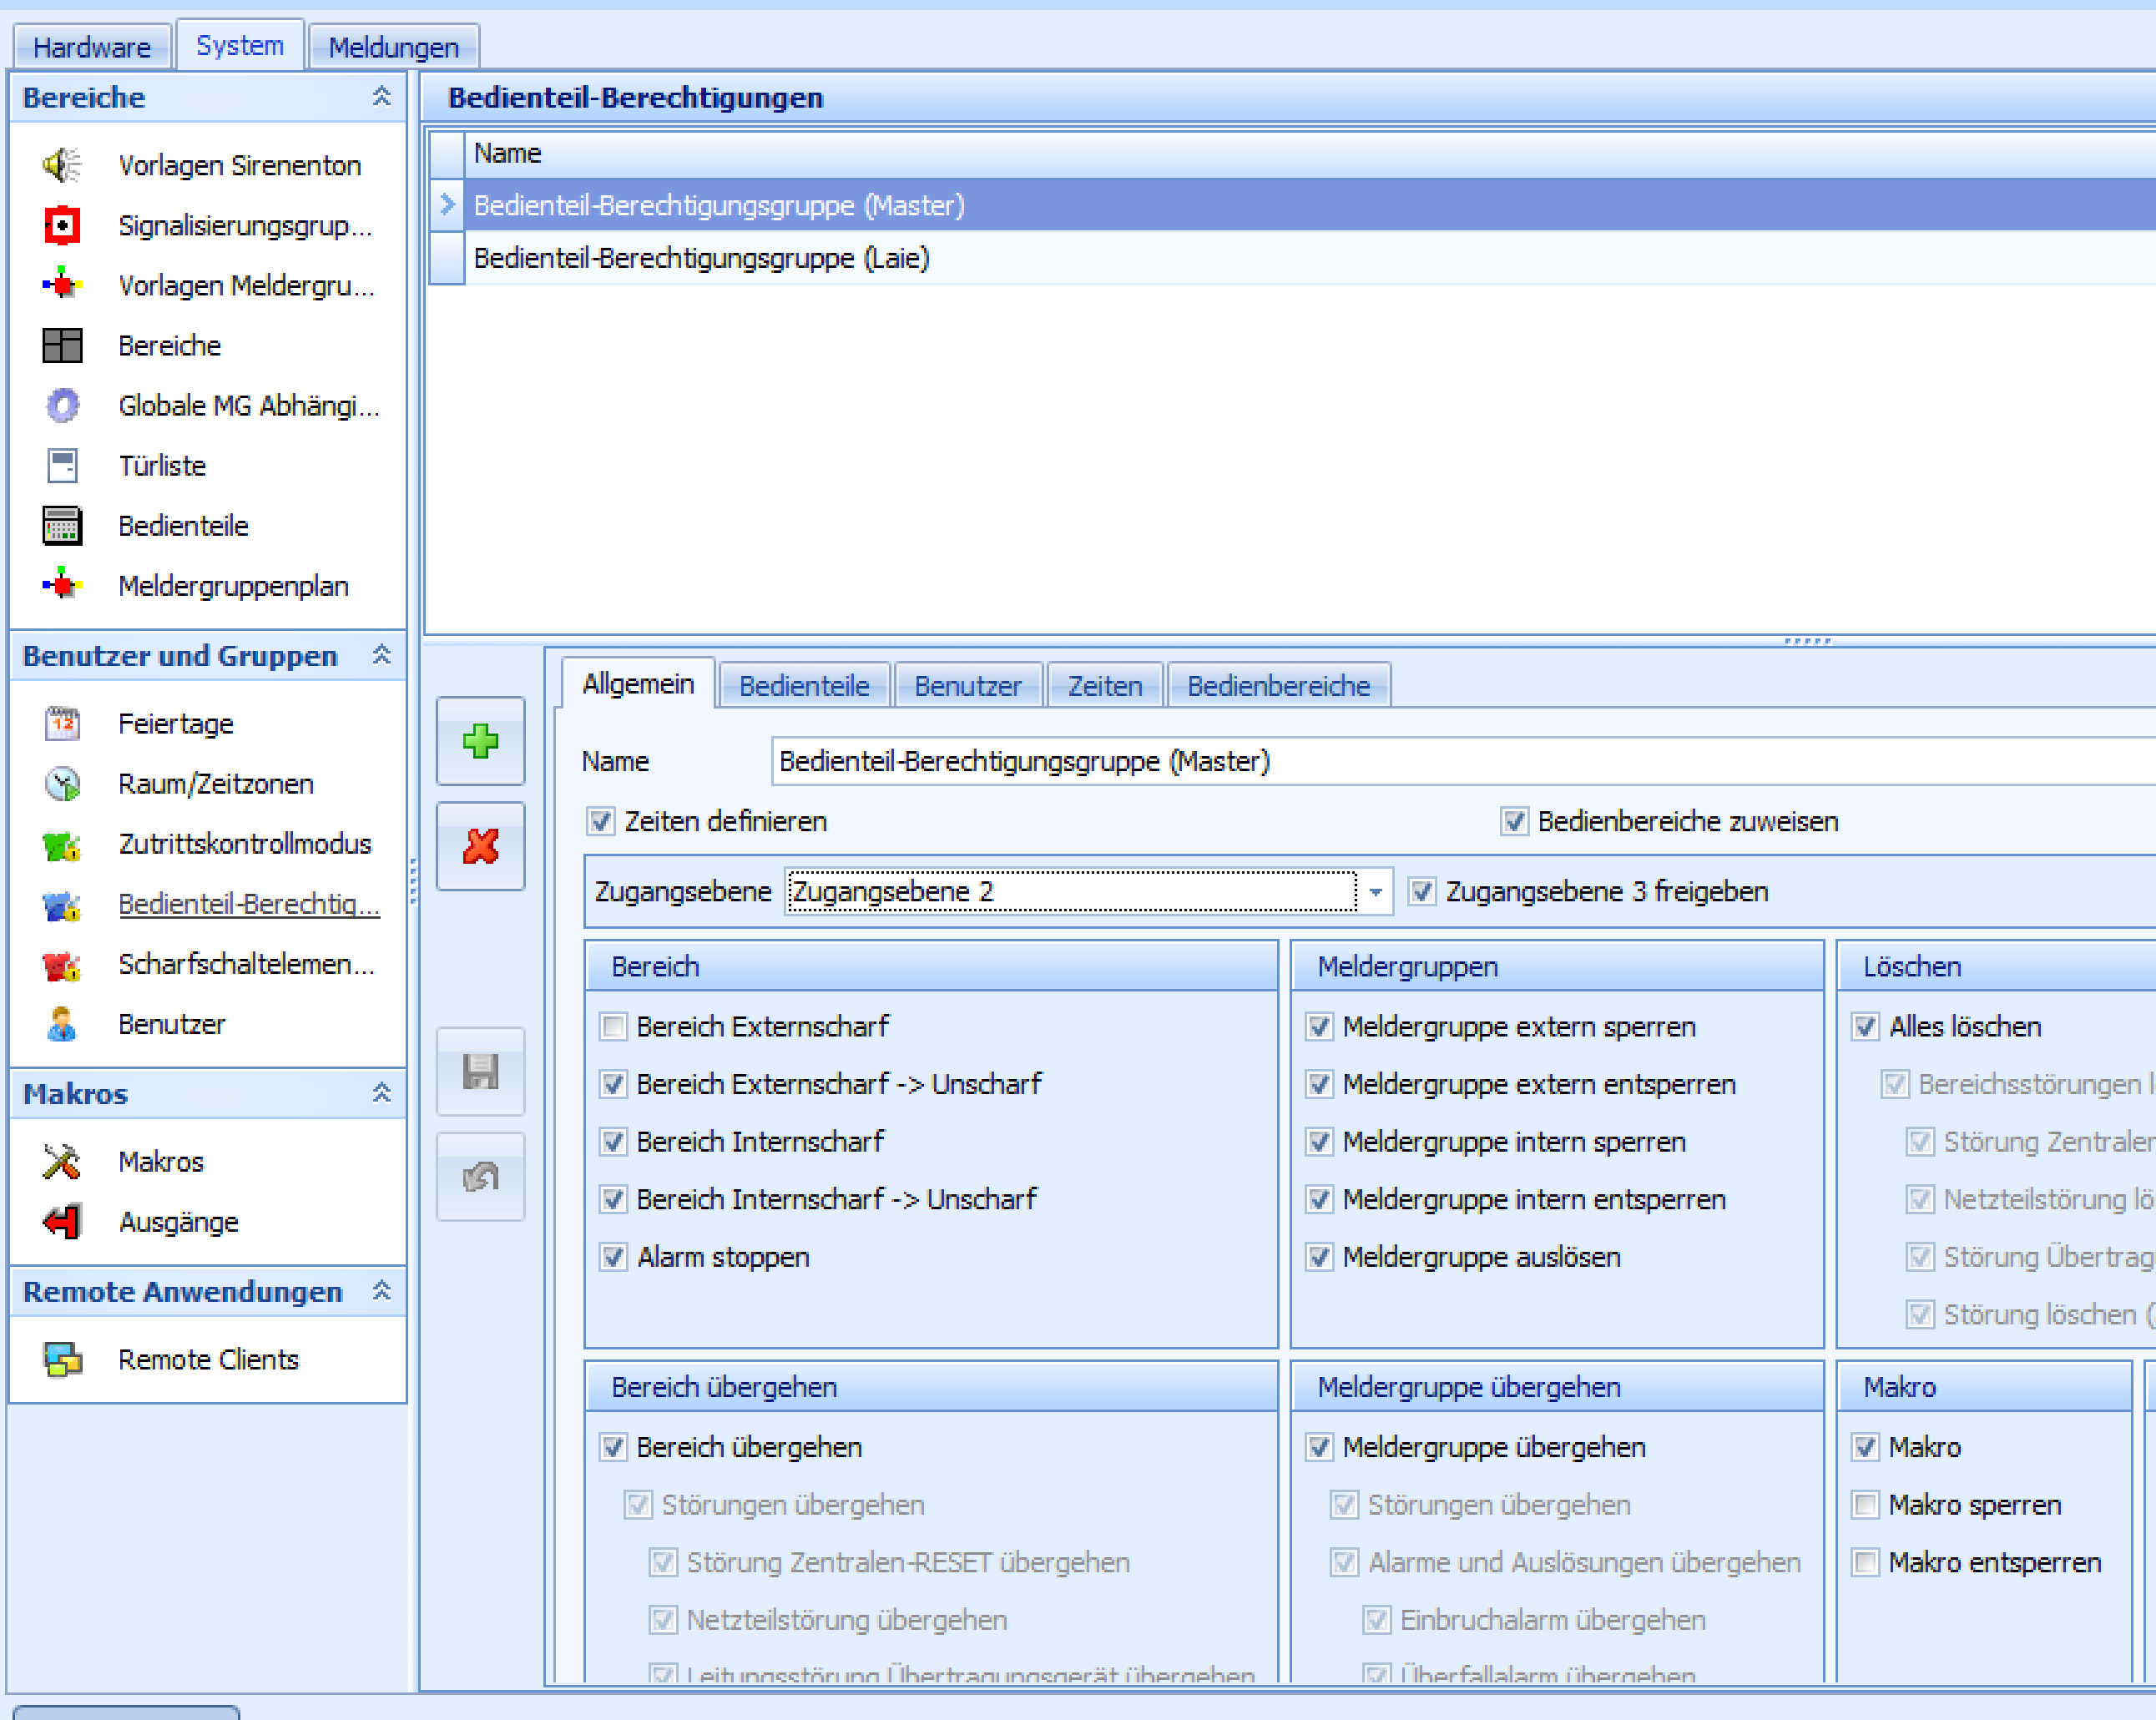Viewport: 2156px width, 1720px height.
Task: Enable Bereich Externscharf checkbox
Action: 613,1027
